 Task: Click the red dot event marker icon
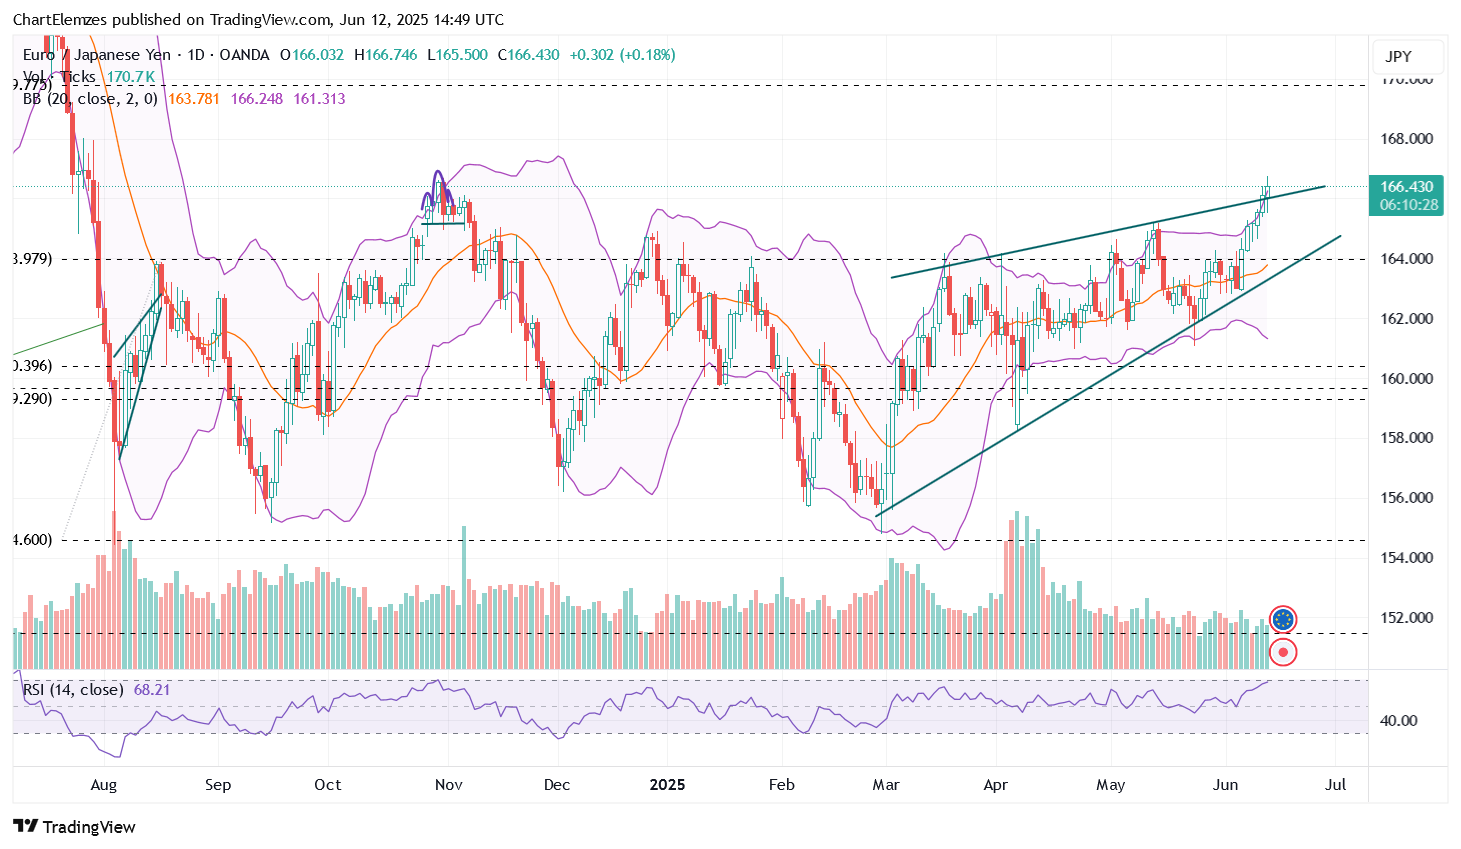[1283, 653]
